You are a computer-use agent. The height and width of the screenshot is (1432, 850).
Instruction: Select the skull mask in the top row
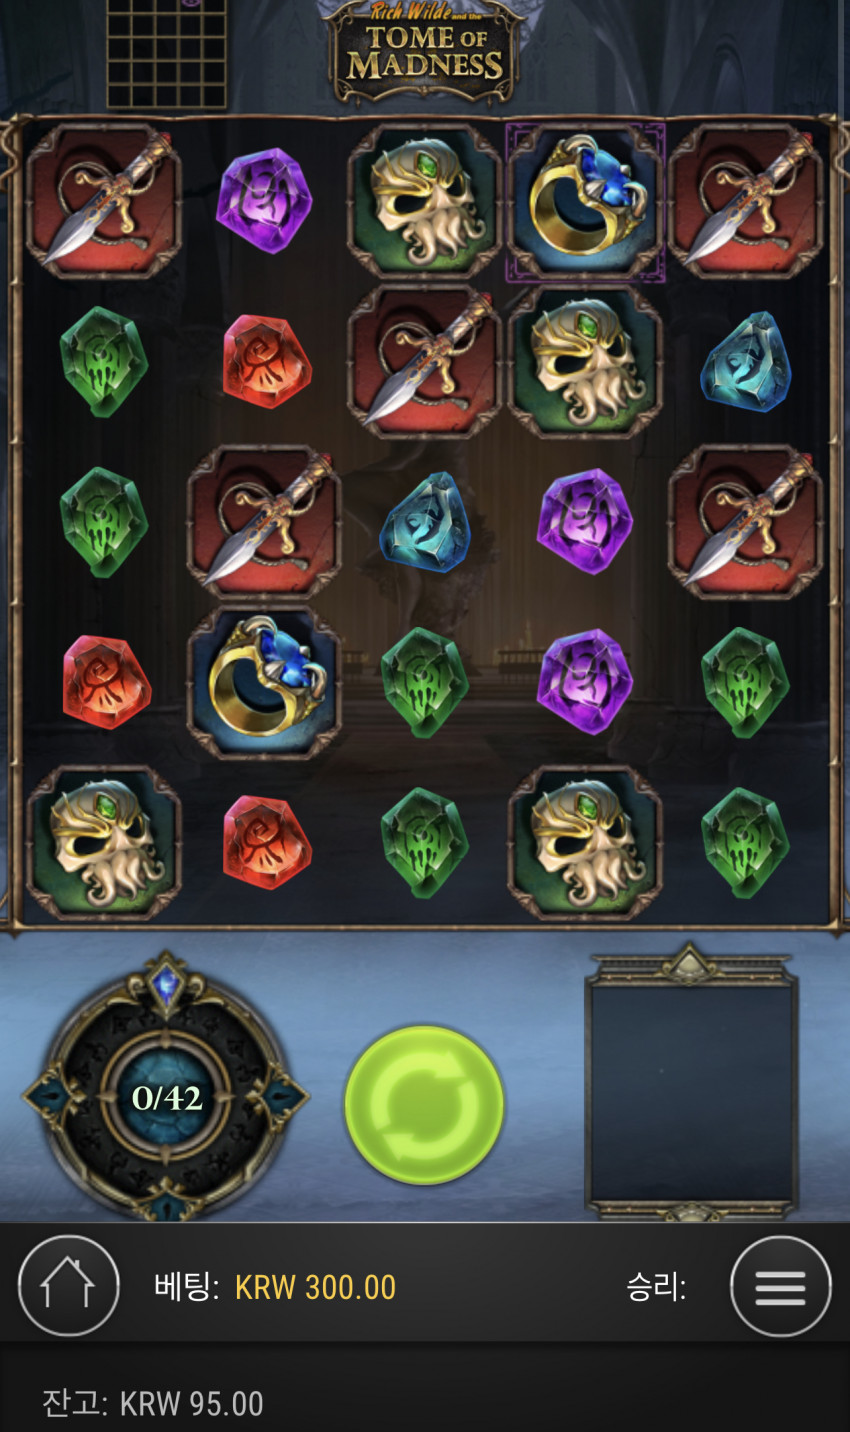tap(424, 201)
